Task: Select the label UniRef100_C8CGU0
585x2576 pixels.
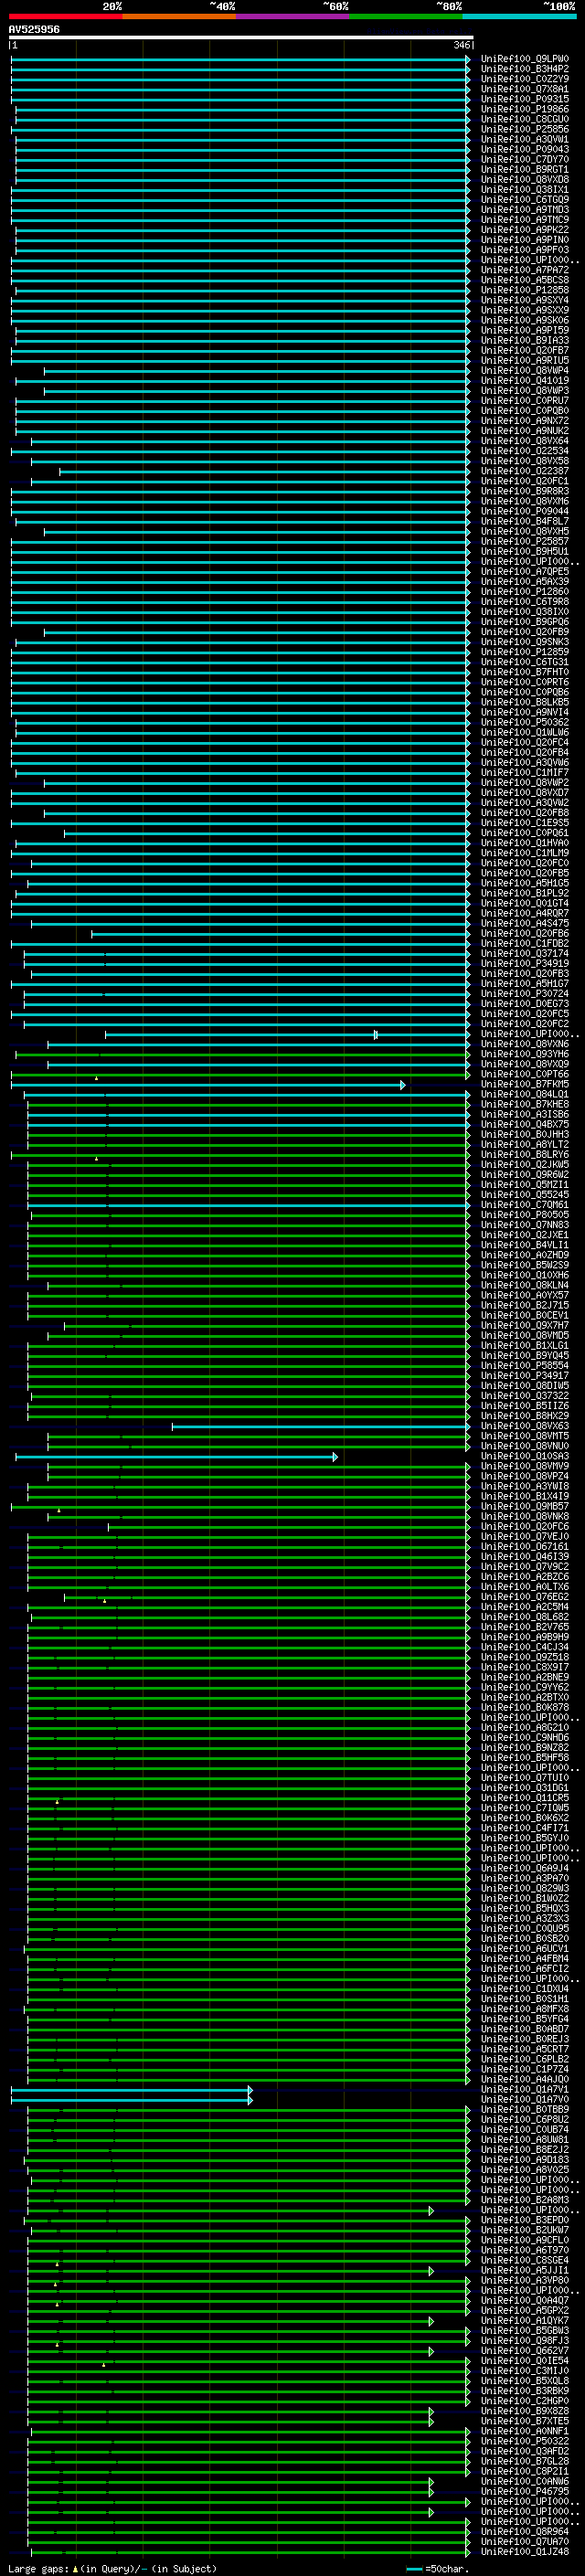Action: 525,119
